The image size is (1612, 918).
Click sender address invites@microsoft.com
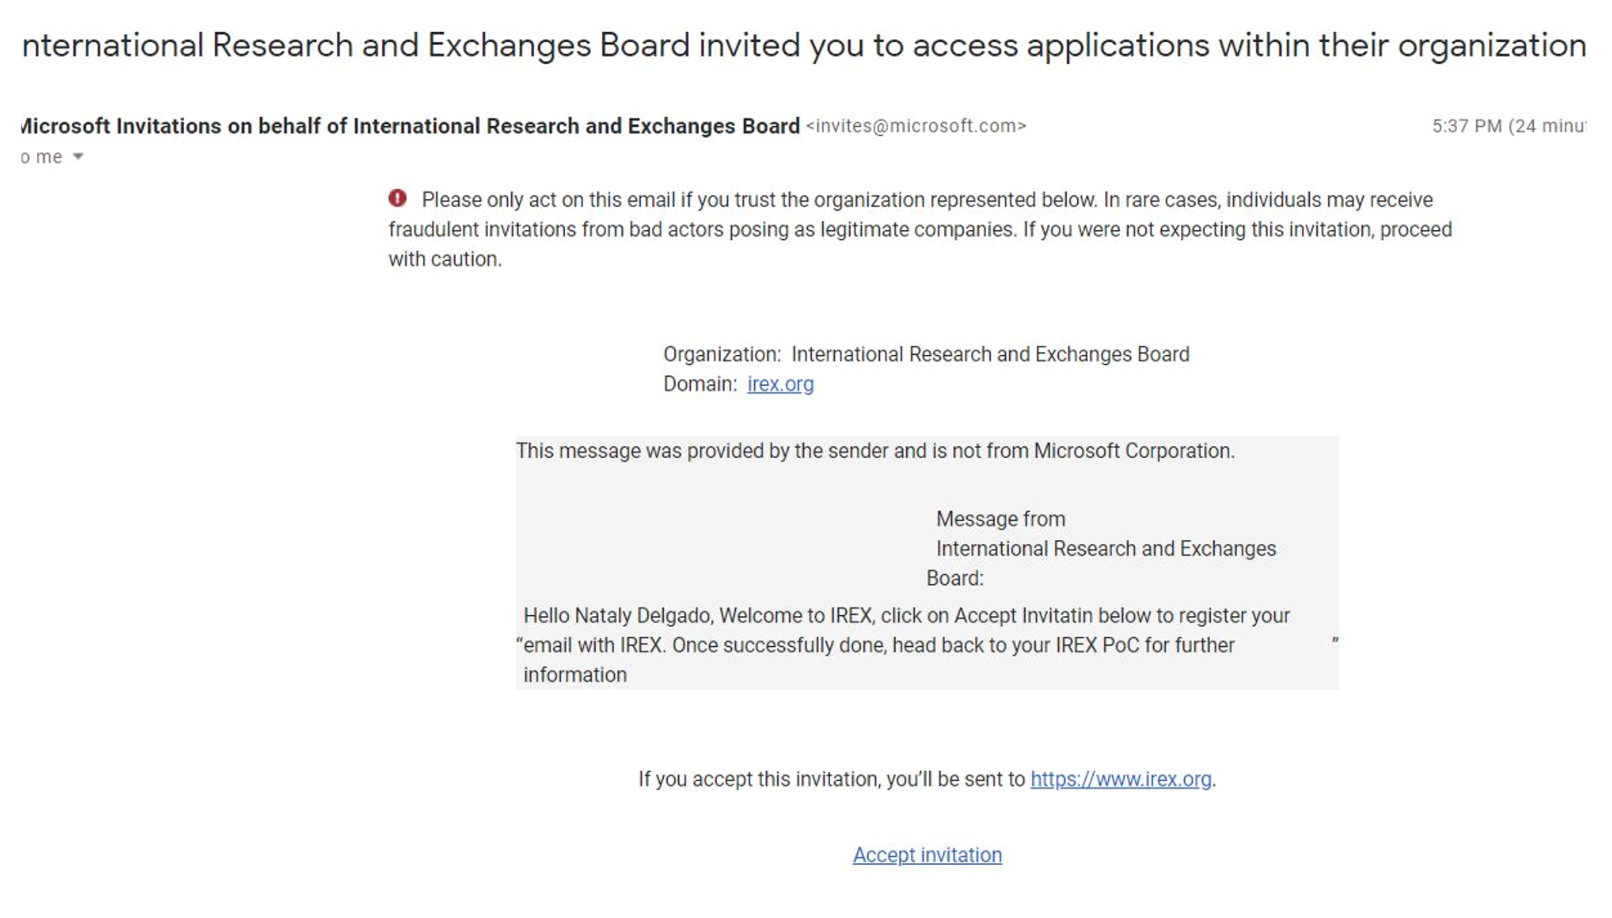[x=916, y=126]
